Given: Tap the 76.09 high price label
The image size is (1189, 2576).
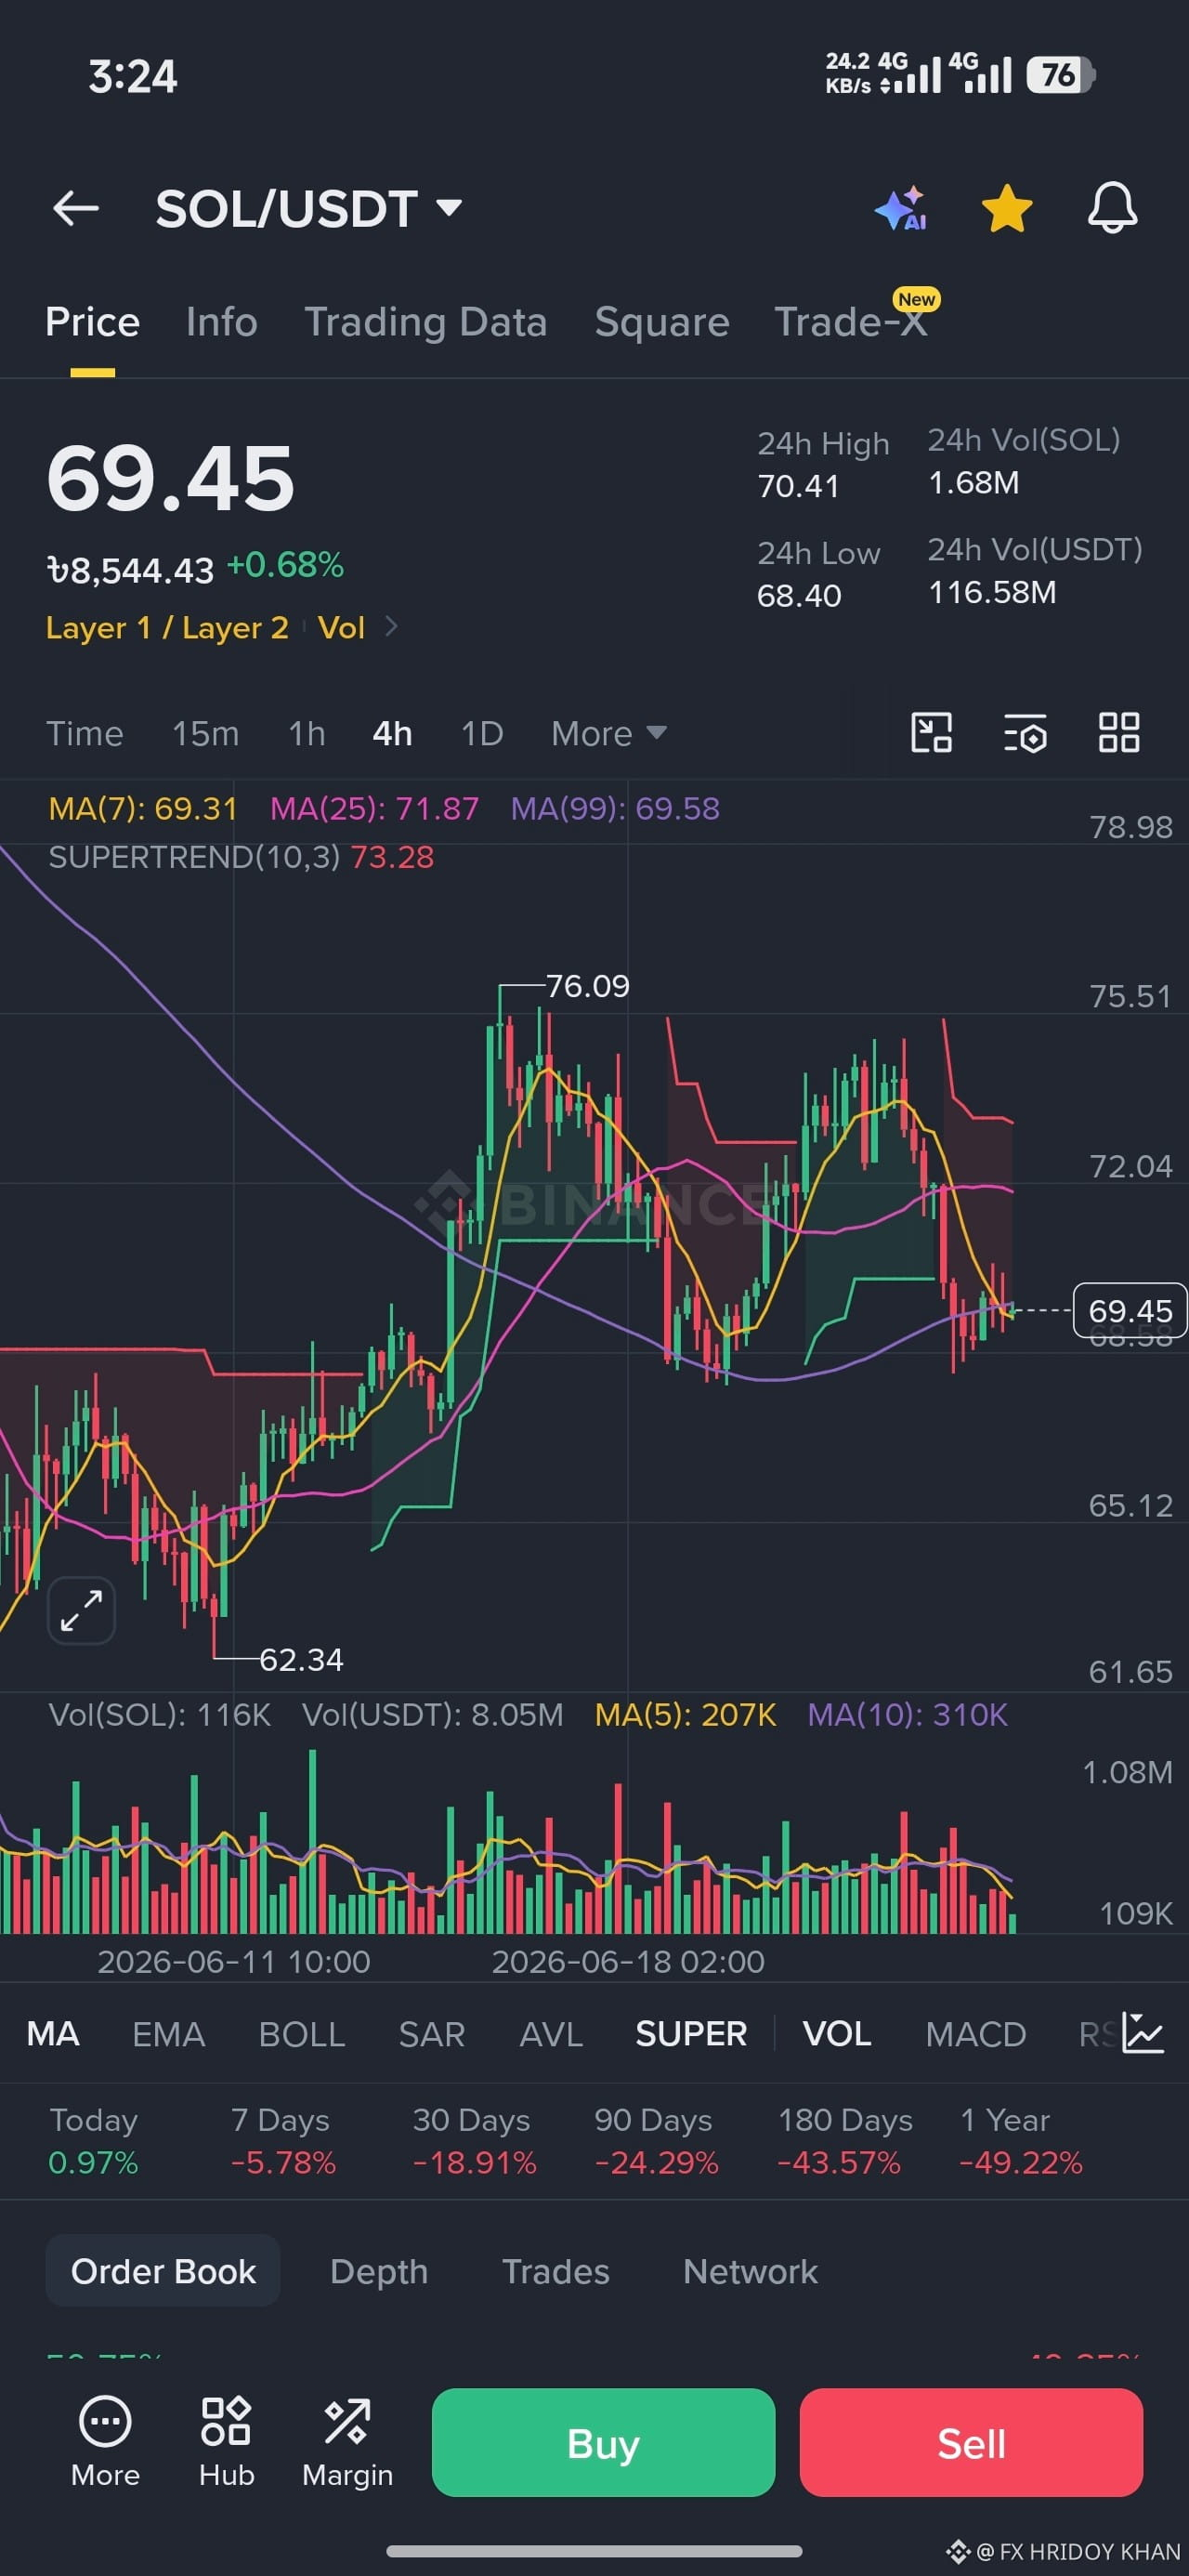Looking at the screenshot, I should click(x=588, y=986).
